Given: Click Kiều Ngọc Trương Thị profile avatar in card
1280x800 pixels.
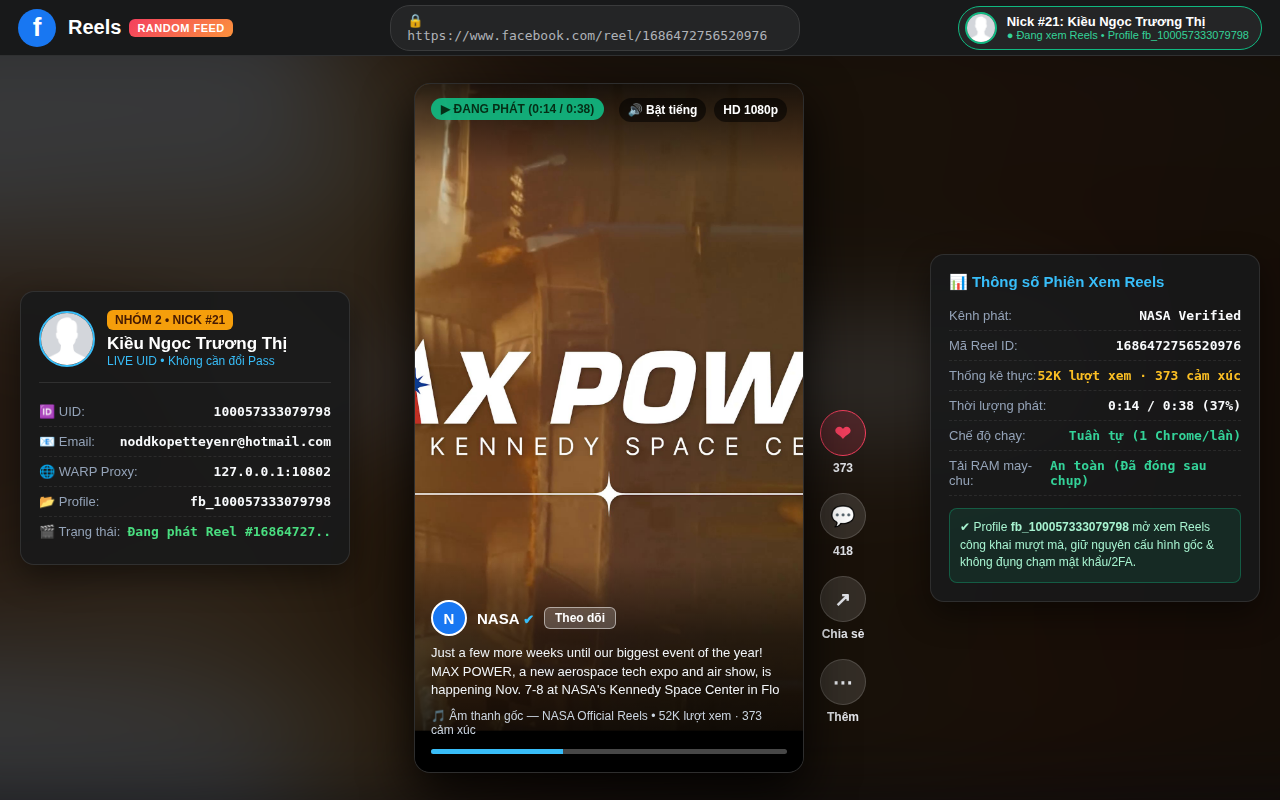Looking at the screenshot, I should pos(67,339).
